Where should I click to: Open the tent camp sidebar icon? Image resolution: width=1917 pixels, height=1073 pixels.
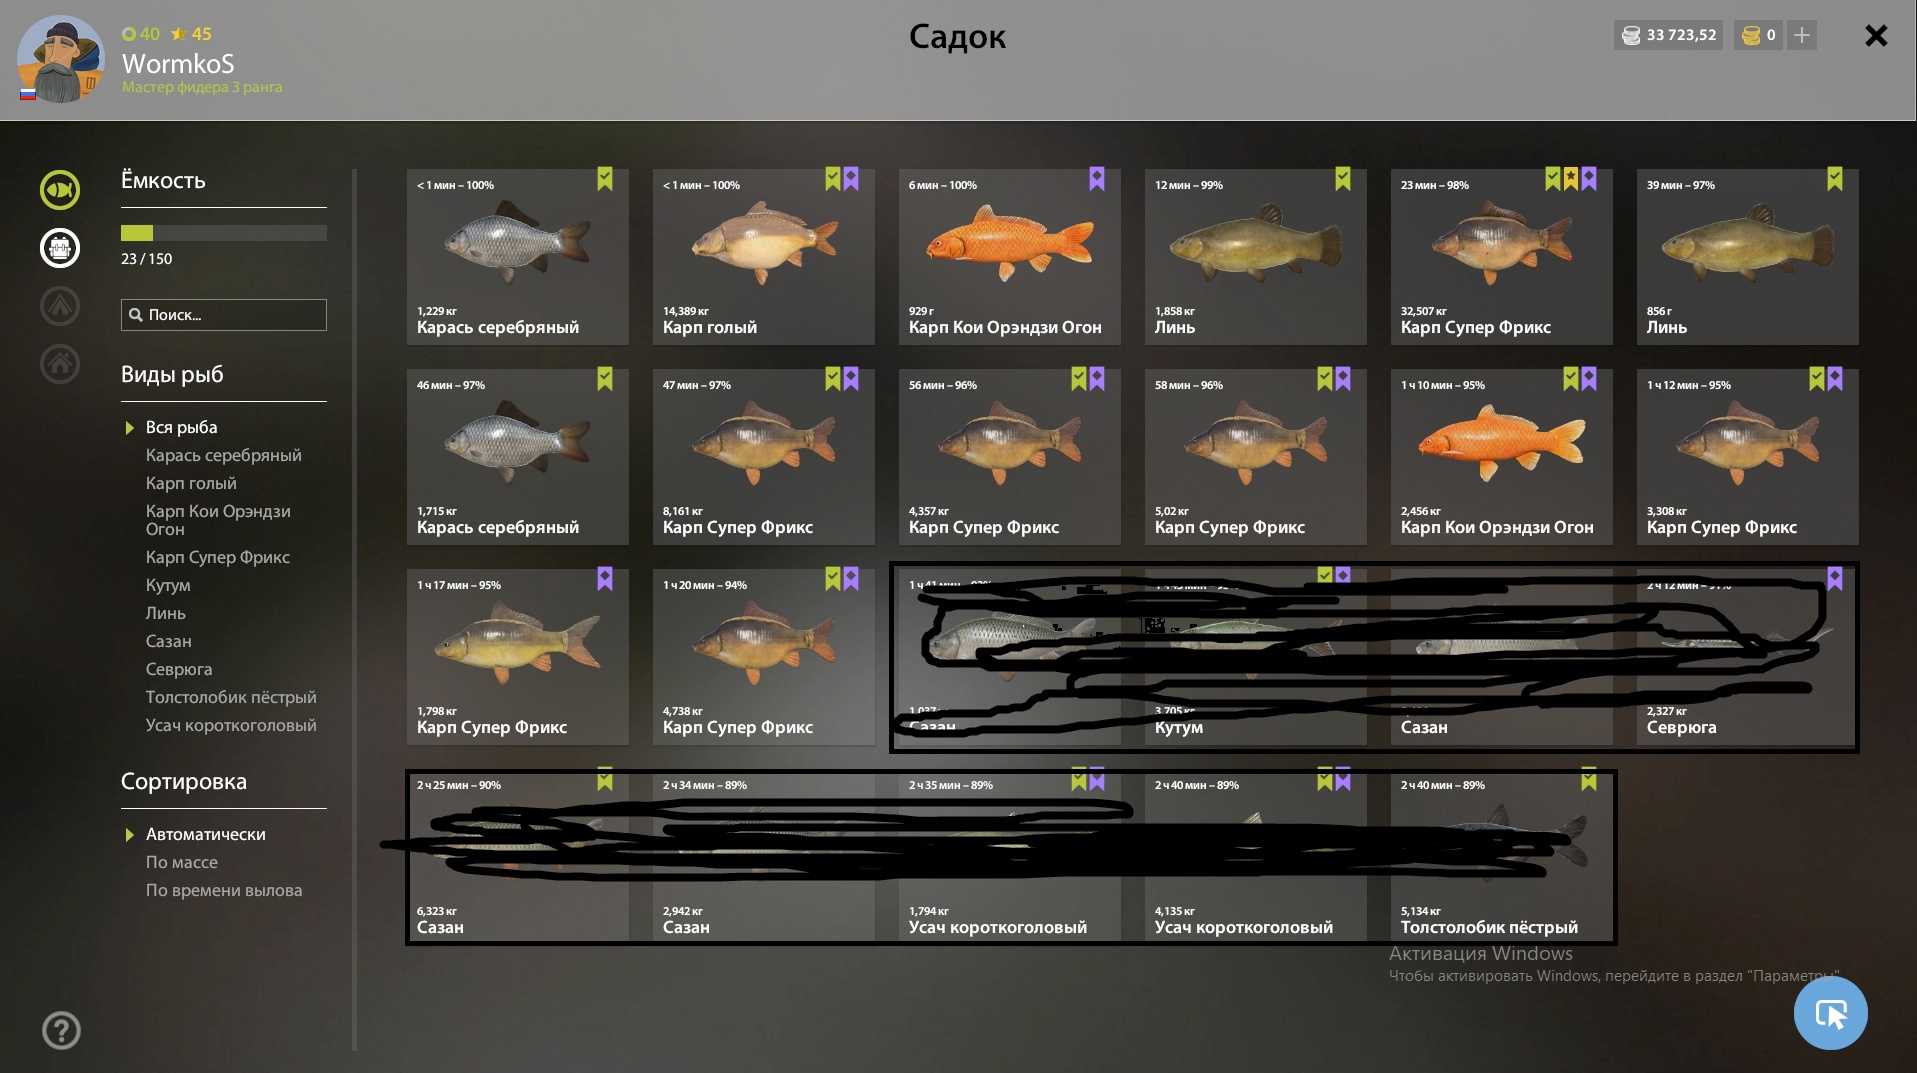click(60, 306)
